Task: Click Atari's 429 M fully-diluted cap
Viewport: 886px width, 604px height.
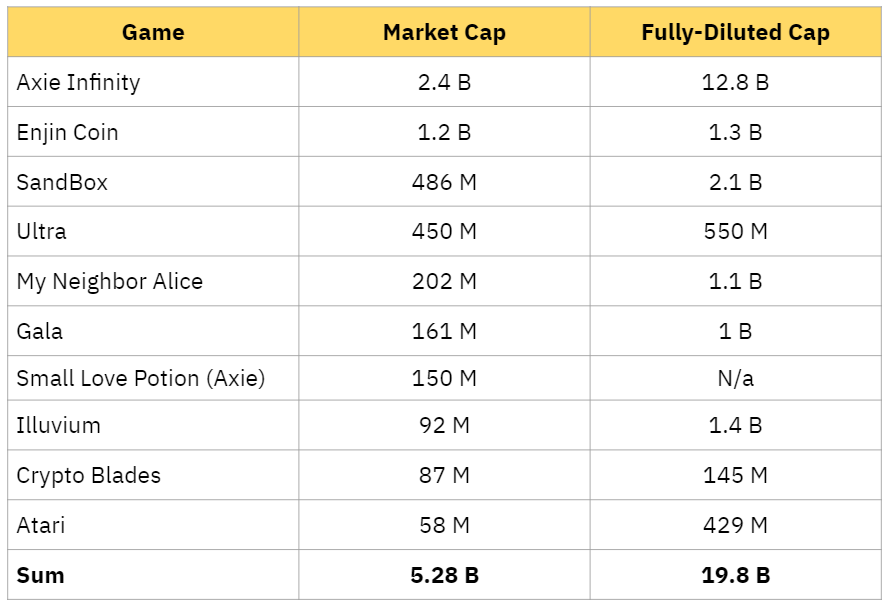Action: 735,525
